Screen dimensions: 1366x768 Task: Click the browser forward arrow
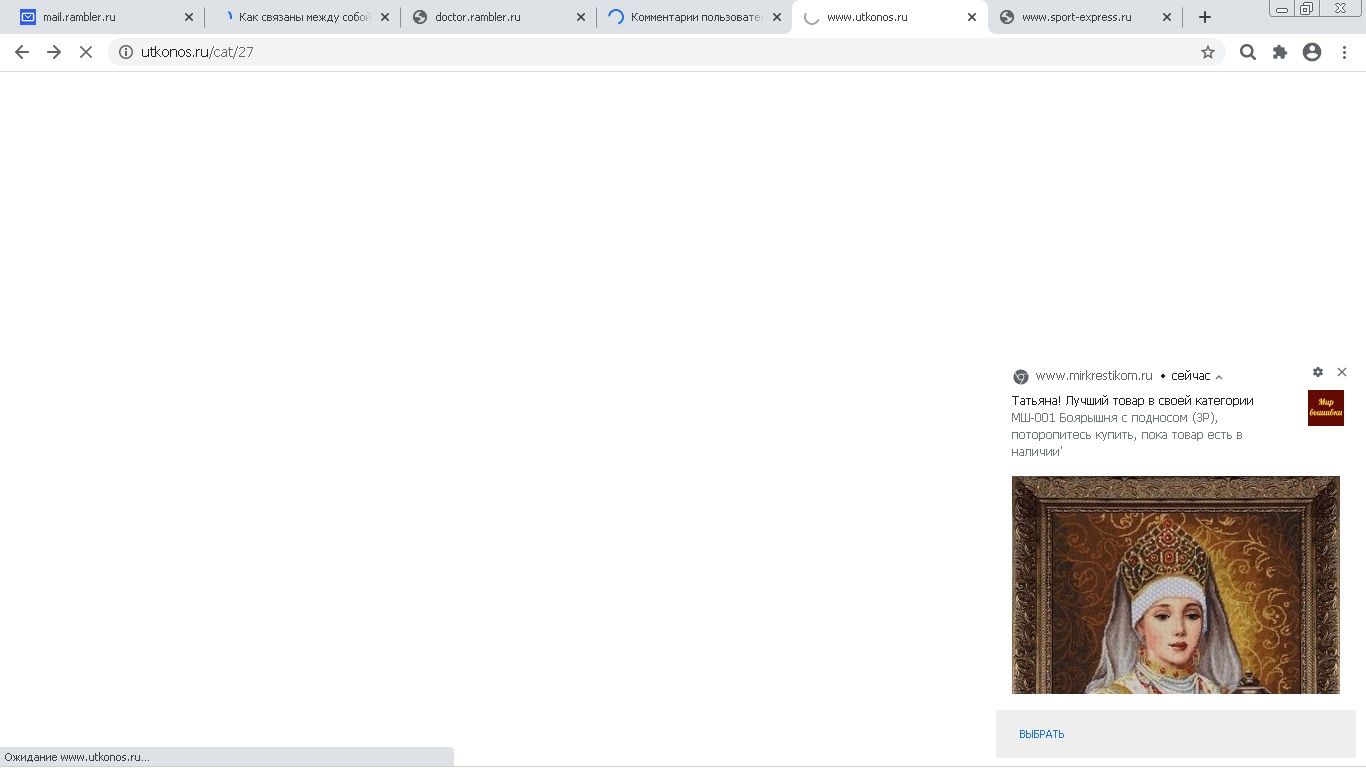pyautogui.click(x=54, y=52)
